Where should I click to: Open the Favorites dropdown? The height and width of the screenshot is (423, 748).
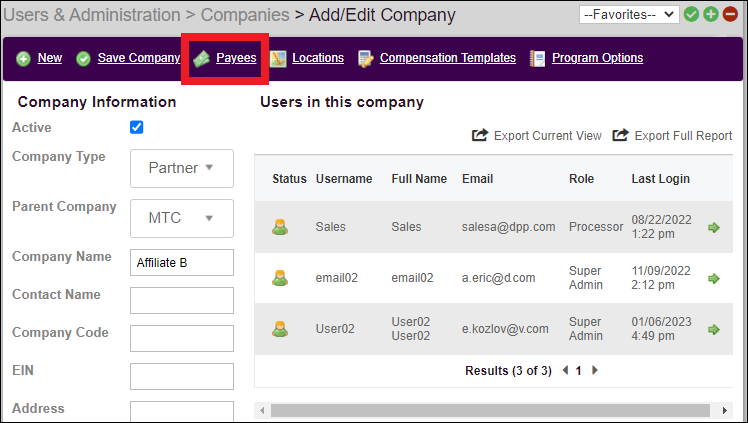(629, 14)
